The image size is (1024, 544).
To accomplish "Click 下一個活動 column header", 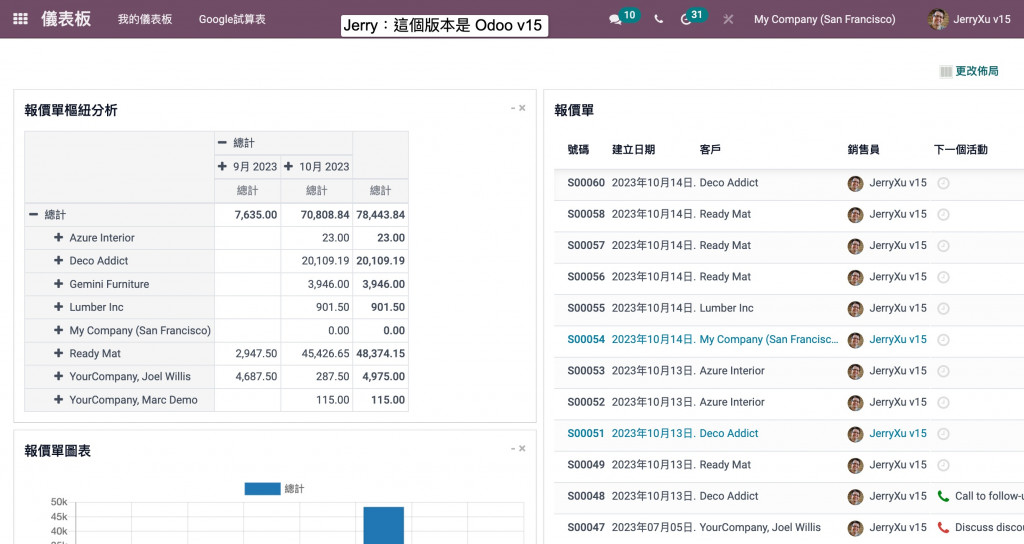I will coord(961,150).
